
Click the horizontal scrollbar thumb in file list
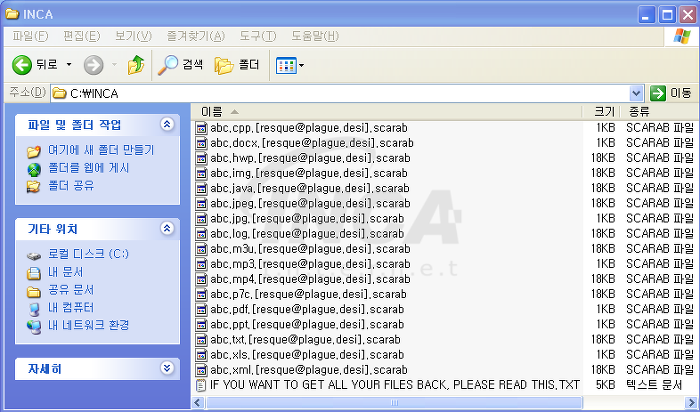point(394,403)
